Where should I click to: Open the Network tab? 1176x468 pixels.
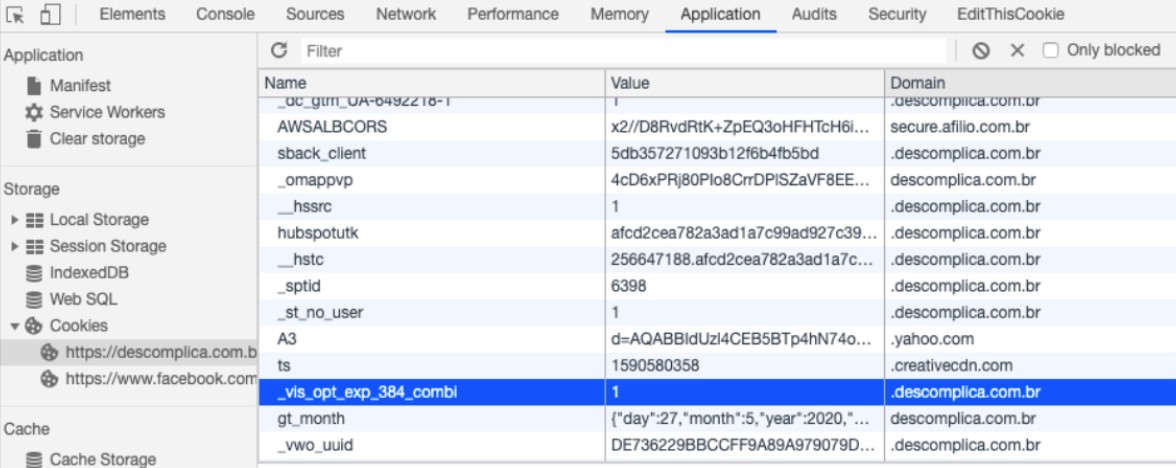pos(406,14)
